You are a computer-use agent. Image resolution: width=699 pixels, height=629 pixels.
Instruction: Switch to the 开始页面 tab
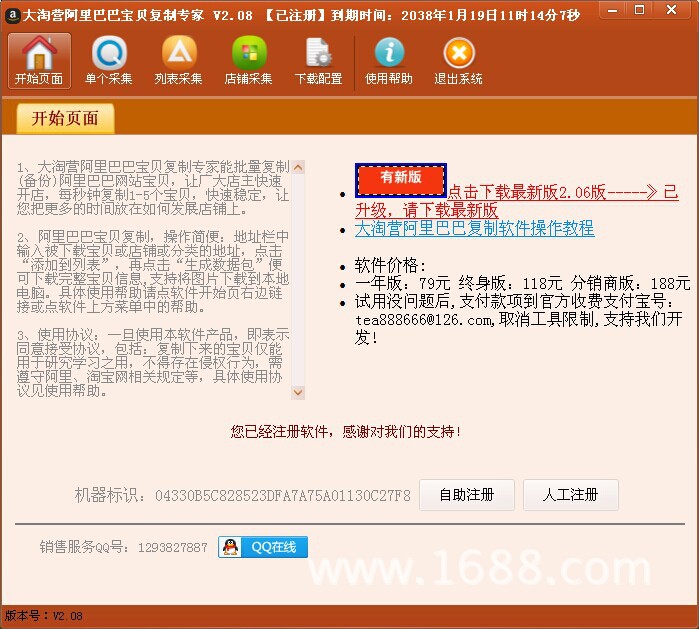pos(65,119)
